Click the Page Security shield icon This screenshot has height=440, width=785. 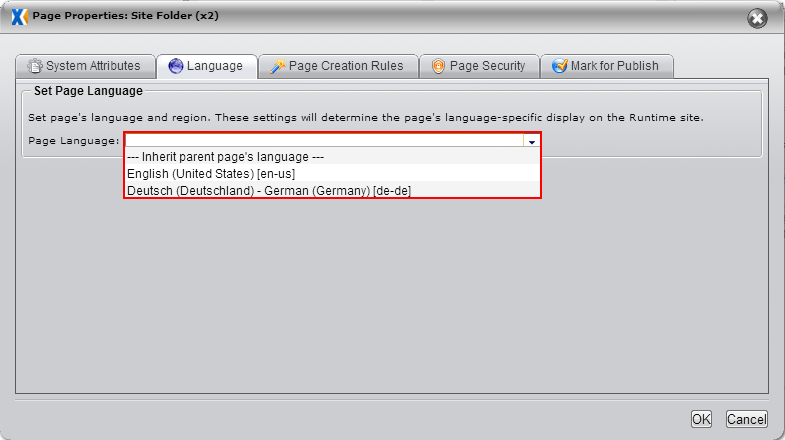coord(439,66)
